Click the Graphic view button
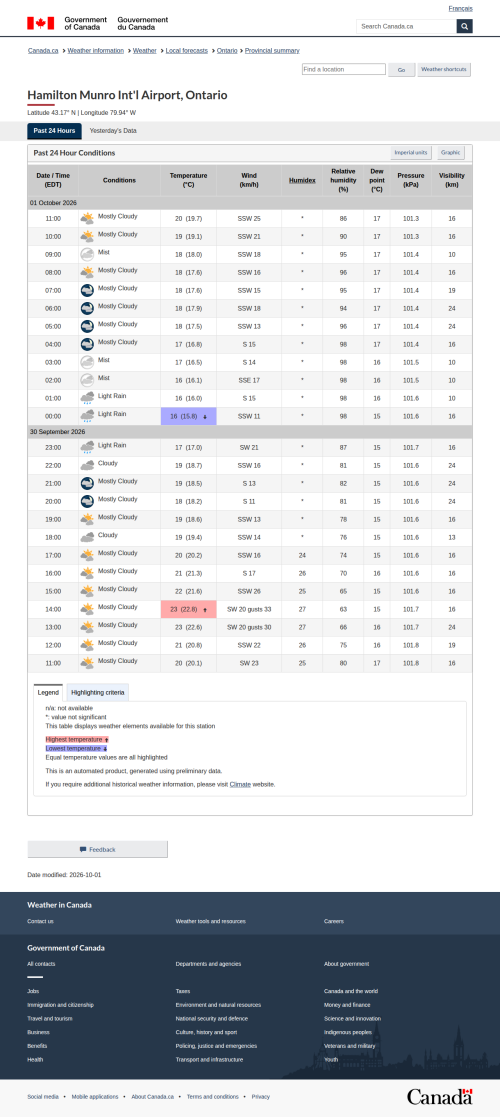500x1117 pixels. (x=451, y=152)
